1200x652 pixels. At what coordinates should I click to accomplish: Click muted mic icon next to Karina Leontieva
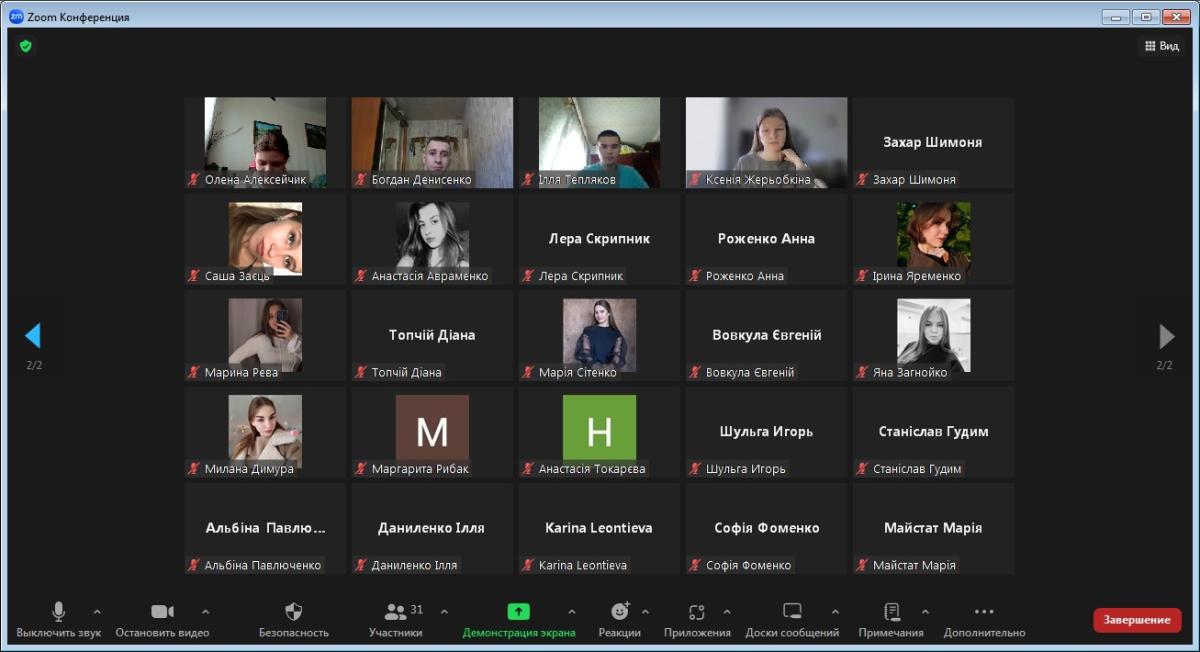pos(528,565)
